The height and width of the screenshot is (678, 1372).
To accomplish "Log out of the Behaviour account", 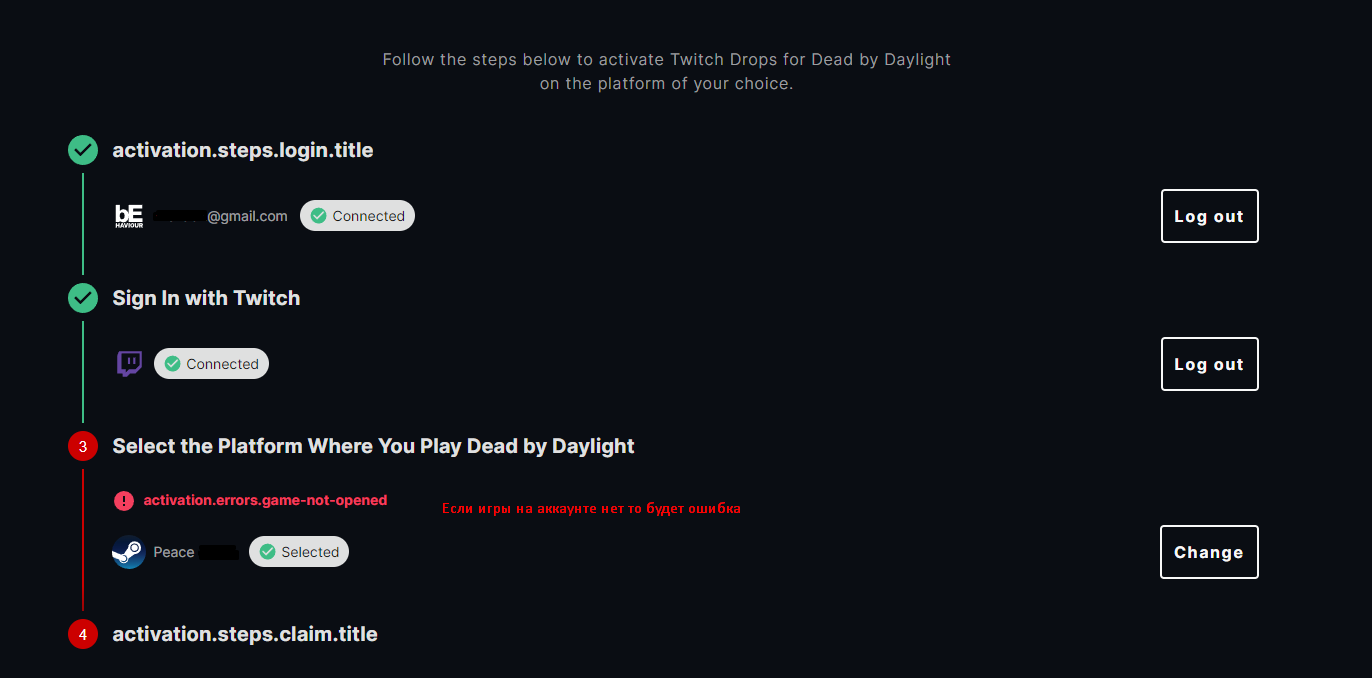I will pos(1209,216).
